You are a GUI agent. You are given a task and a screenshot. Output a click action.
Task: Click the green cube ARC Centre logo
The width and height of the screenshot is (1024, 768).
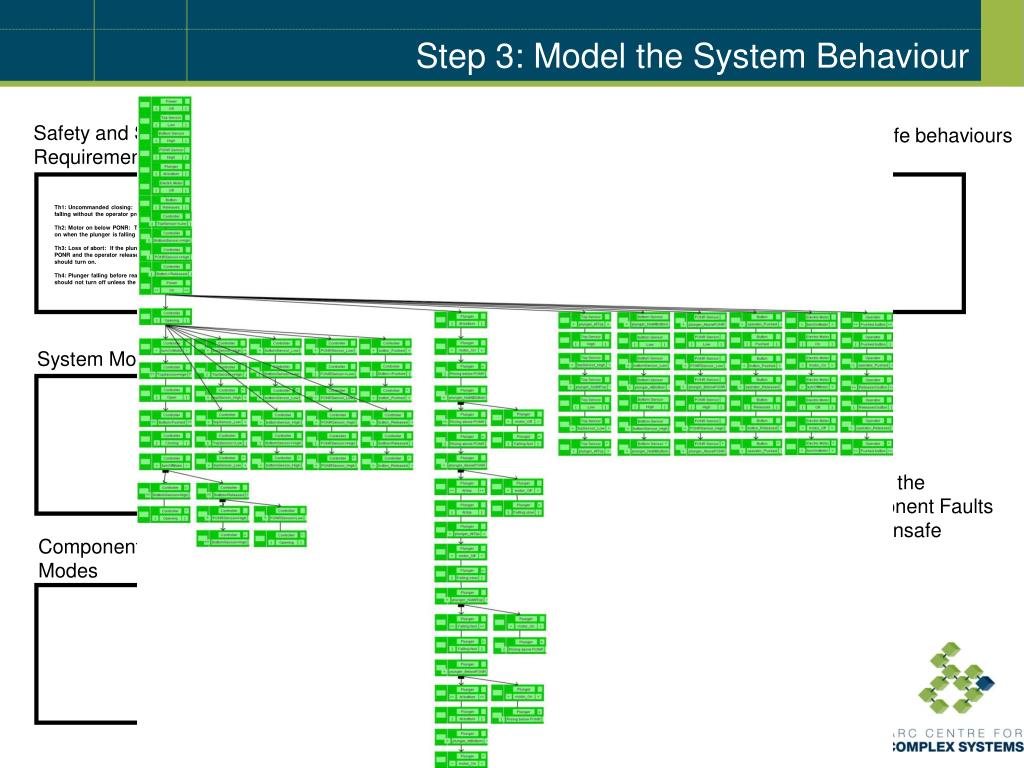pos(956,678)
